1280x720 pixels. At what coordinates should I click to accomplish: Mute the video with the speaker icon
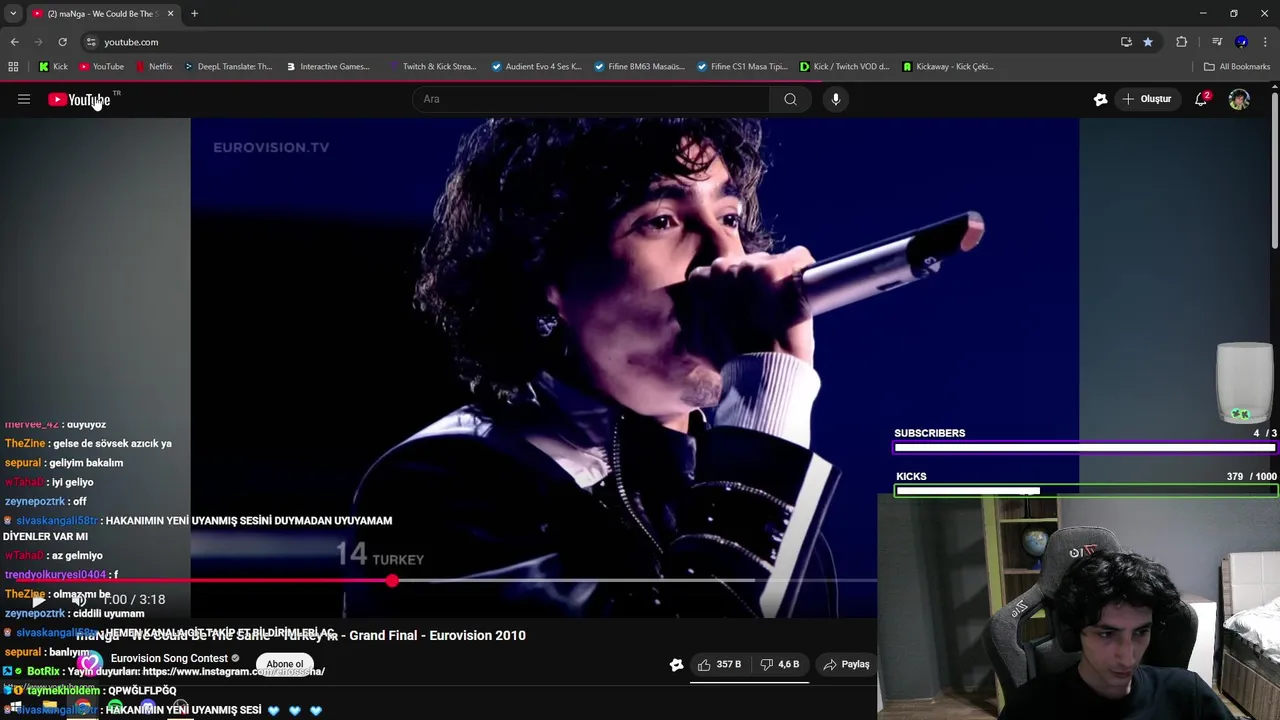[x=78, y=600]
